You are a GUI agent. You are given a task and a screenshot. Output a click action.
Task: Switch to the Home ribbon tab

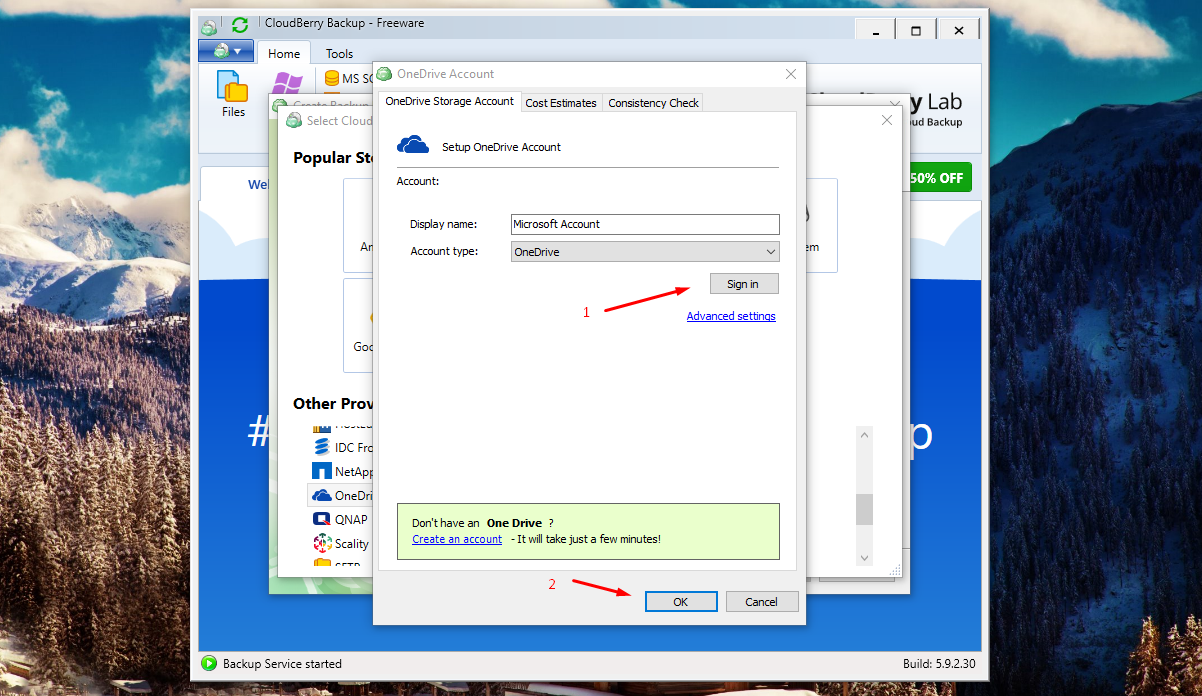[284, 54]
